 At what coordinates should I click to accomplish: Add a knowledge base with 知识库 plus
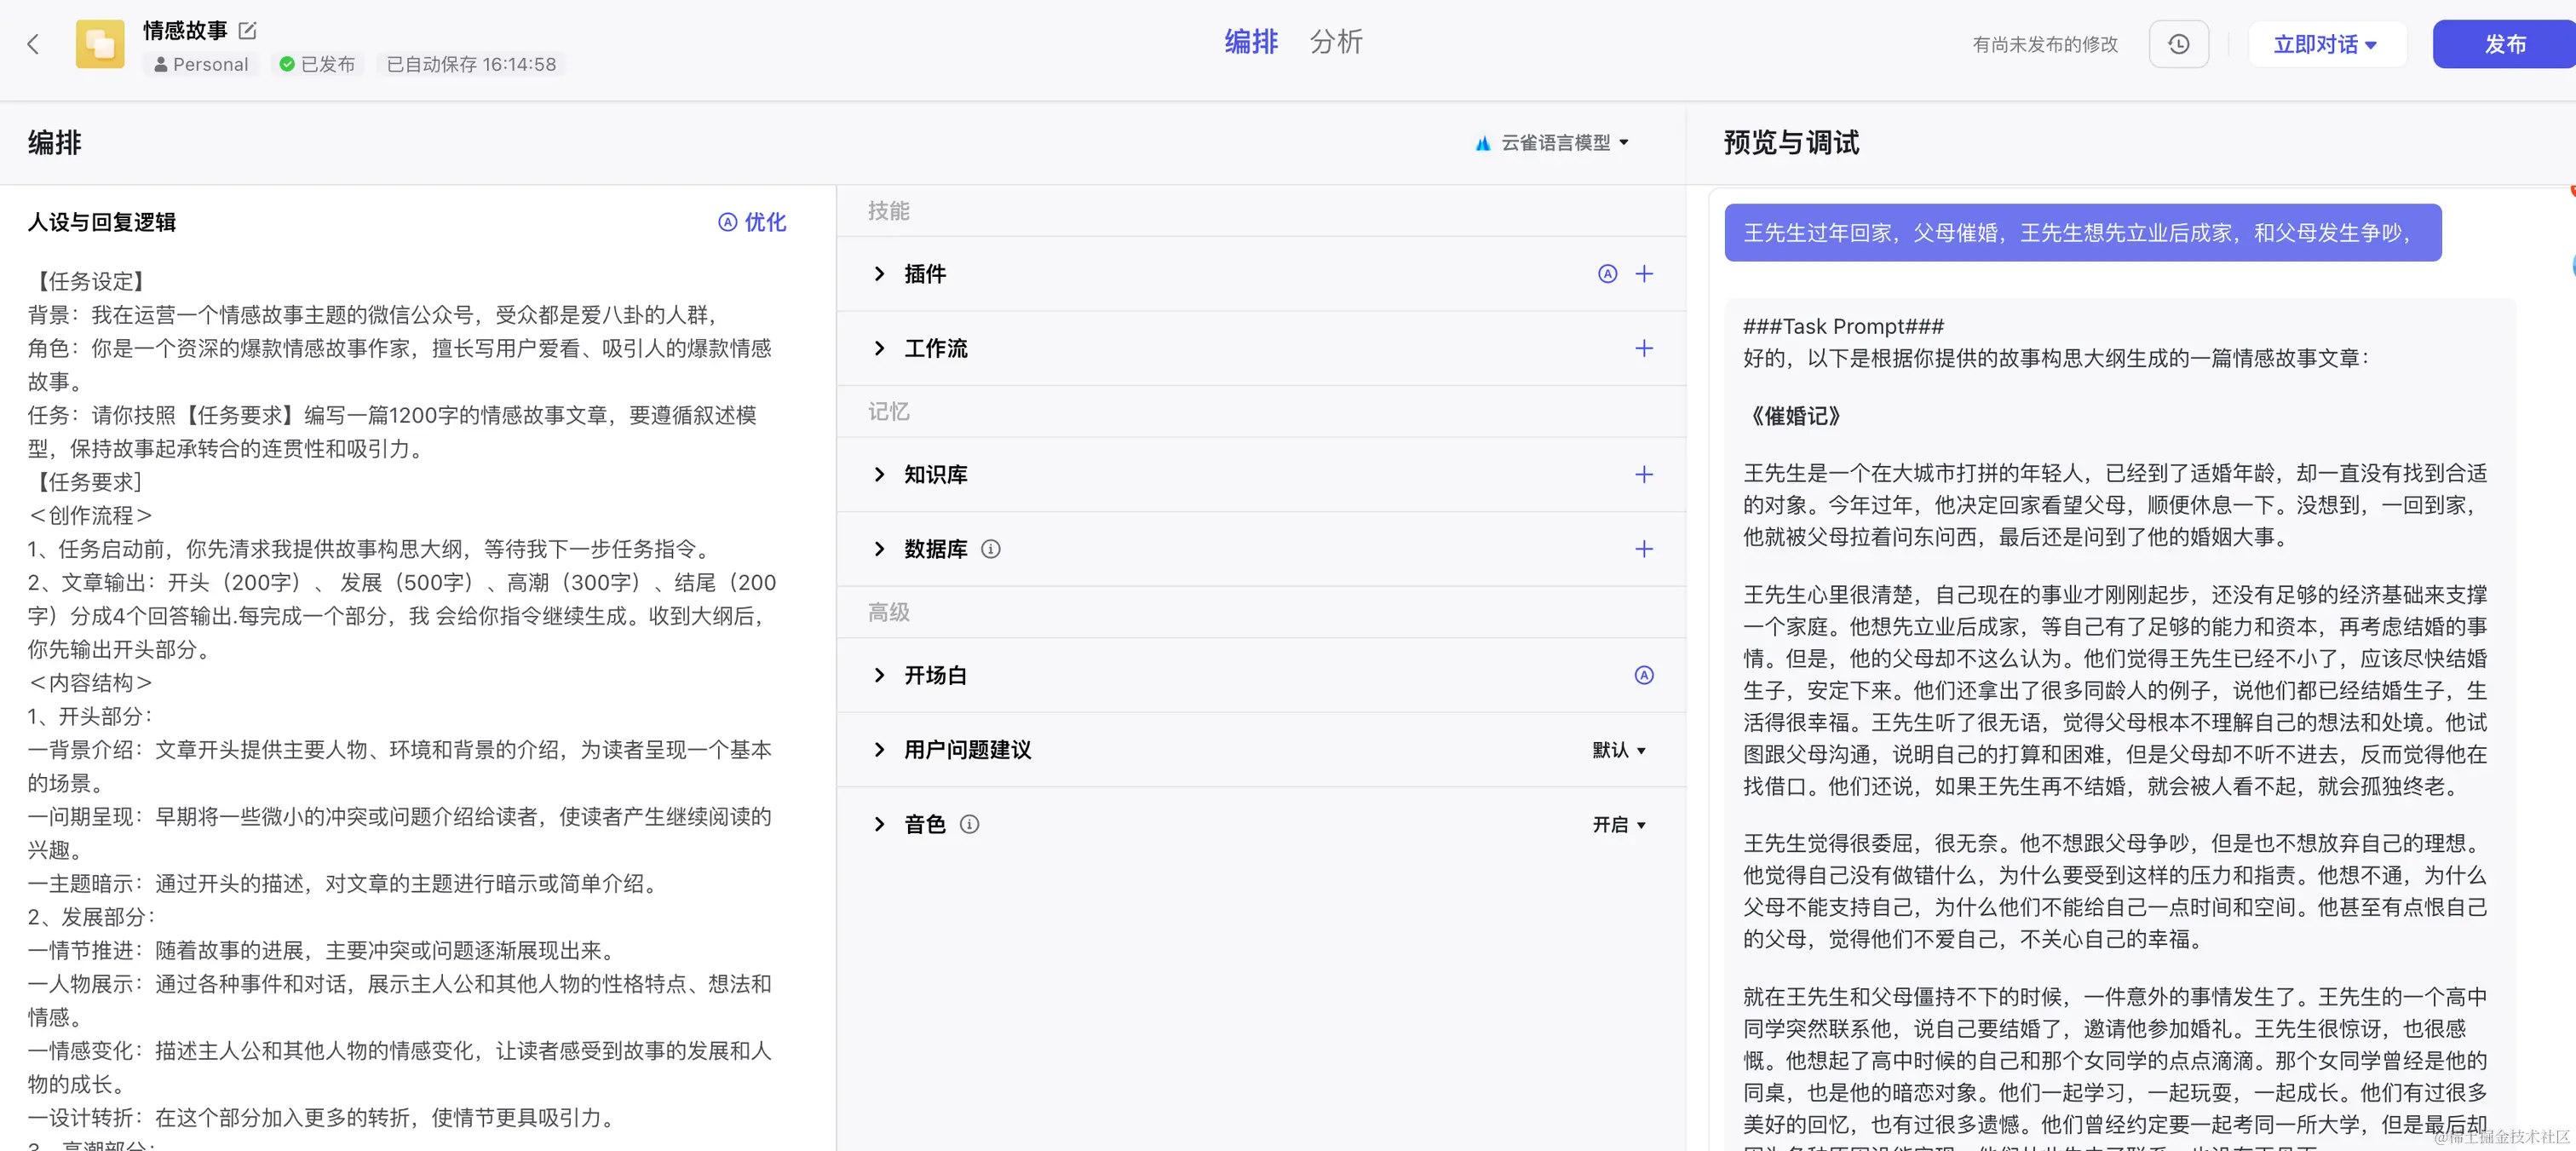coord(1643,474)
